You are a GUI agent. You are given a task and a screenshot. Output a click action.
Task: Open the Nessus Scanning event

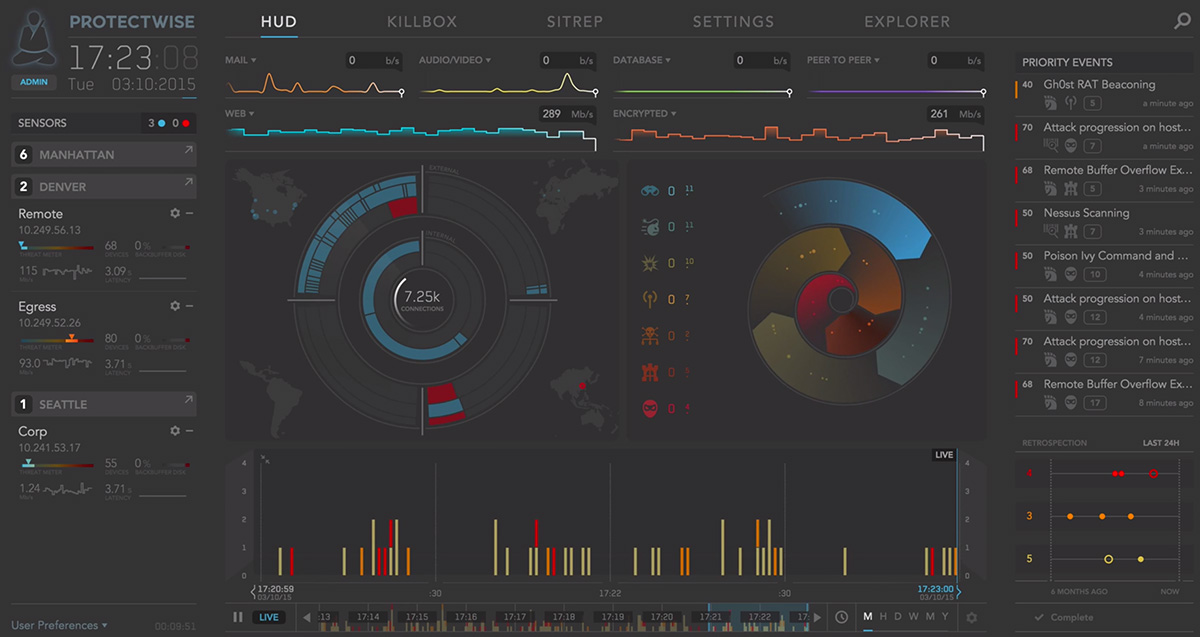(1086, 213)
